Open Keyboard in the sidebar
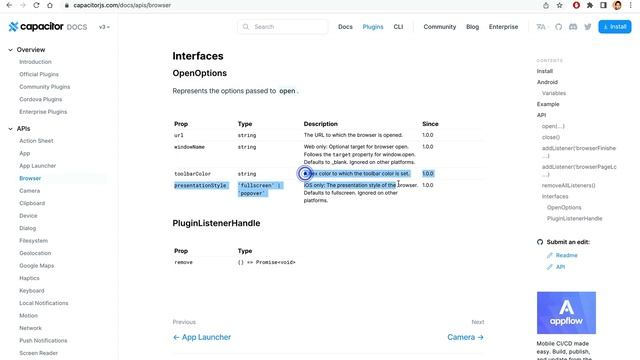Screen dimensions: 640x360 (31, 291)
